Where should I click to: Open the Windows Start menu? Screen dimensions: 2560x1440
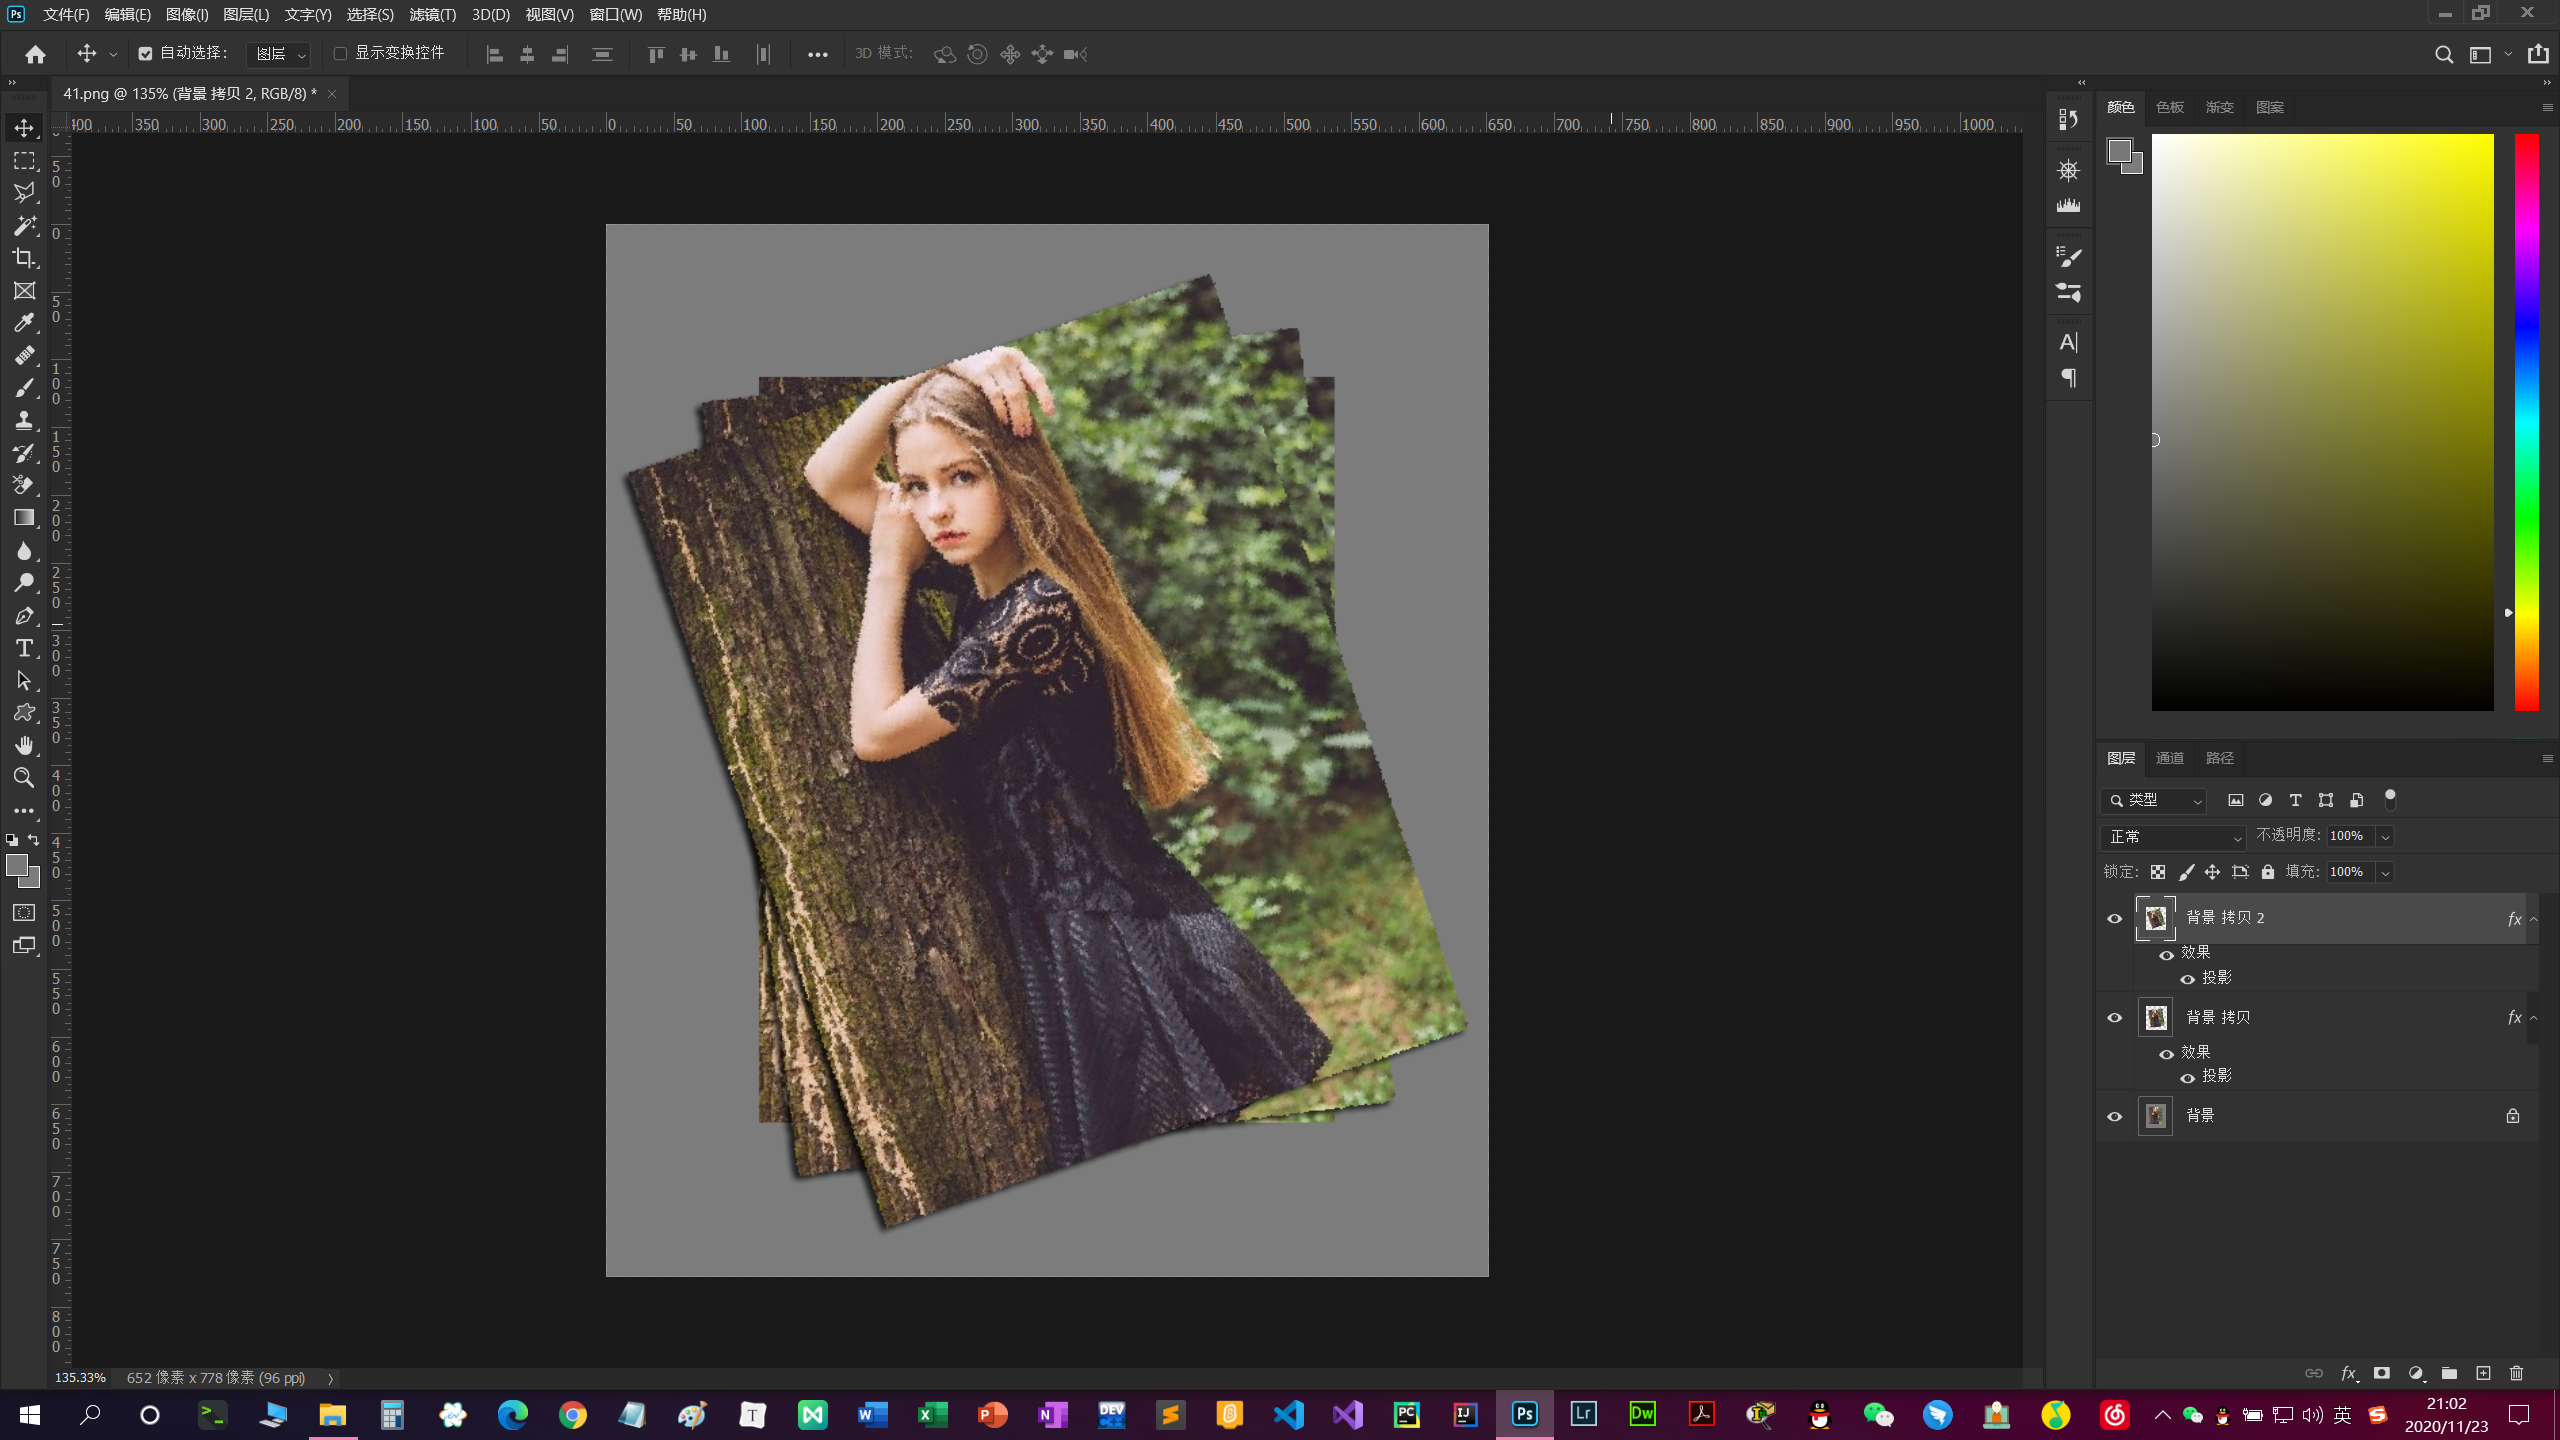click(x=30, y=1415)
